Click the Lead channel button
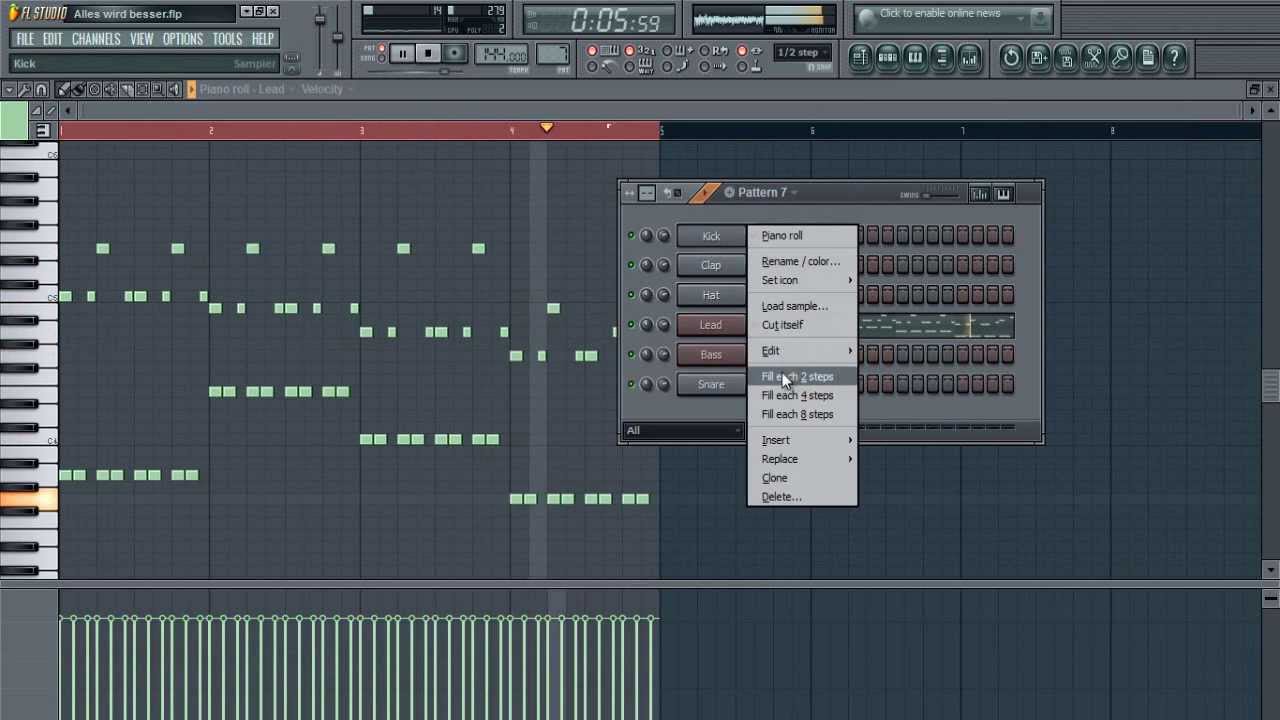The height and width of the screenshot is (720, 1280). (x=711, y=325)
